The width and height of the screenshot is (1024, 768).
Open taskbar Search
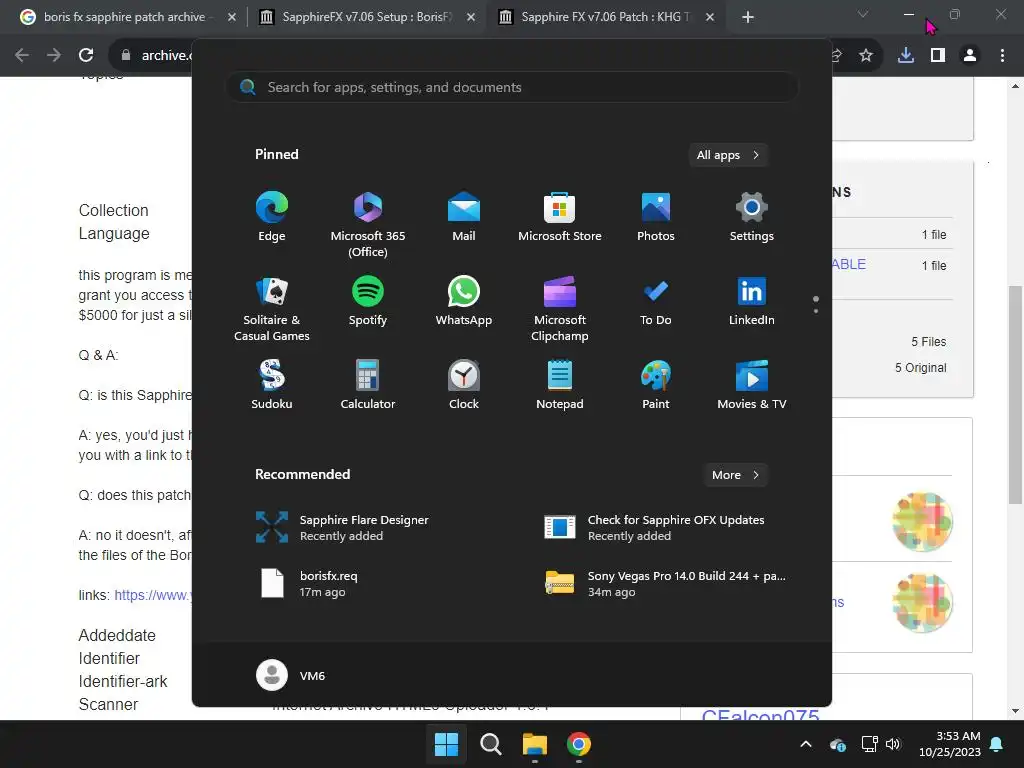pyautogui.click(x=490, y=744)
